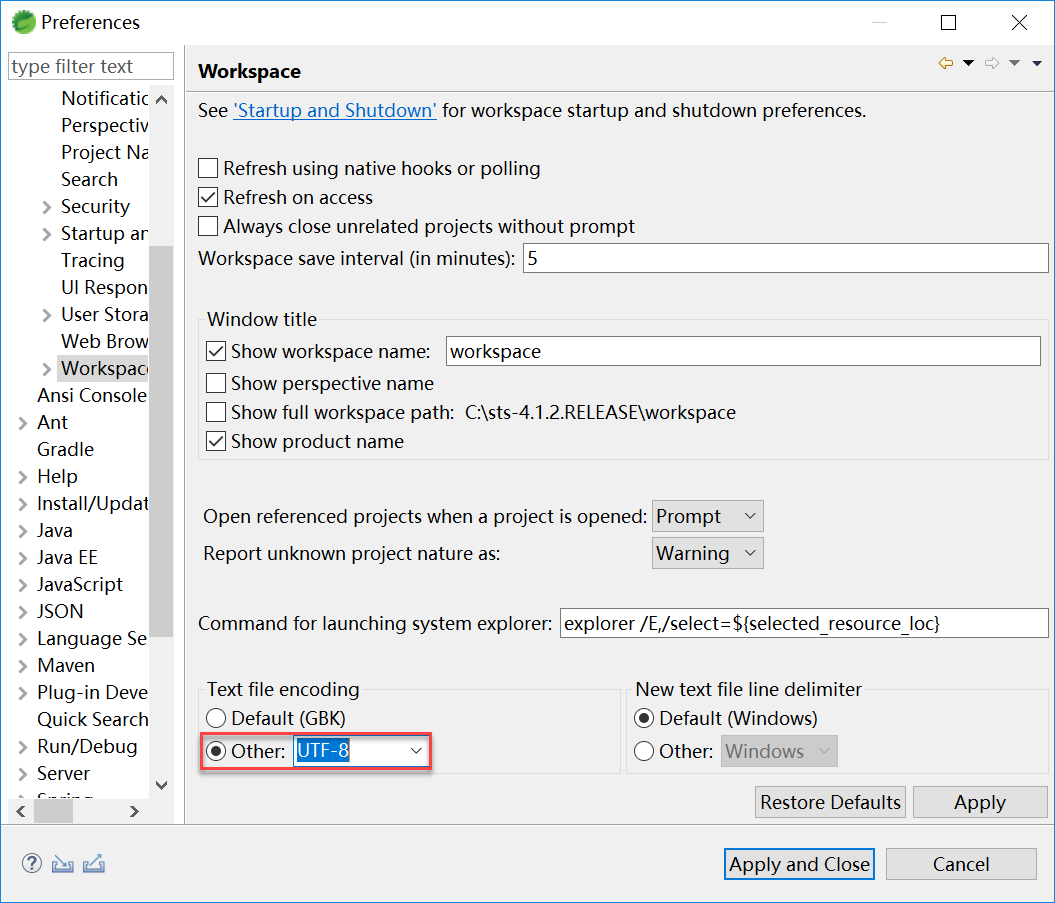Select Ansi Console in the preferences tree

[x=91, y=395]
